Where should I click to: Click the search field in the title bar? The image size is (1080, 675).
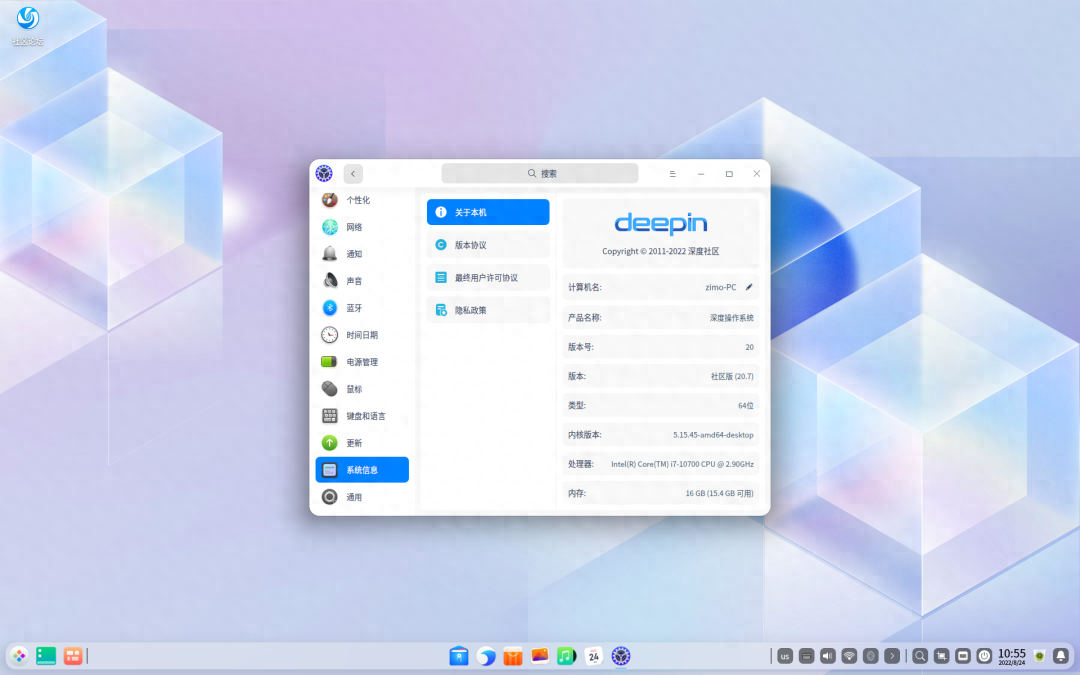tap(540, 172)
